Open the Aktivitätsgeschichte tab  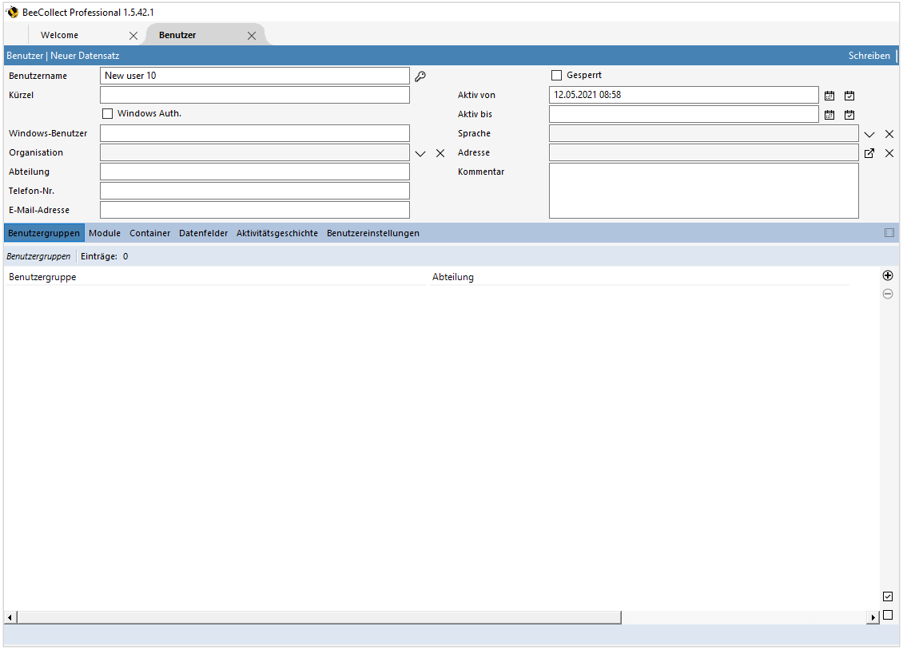(277, 233)
